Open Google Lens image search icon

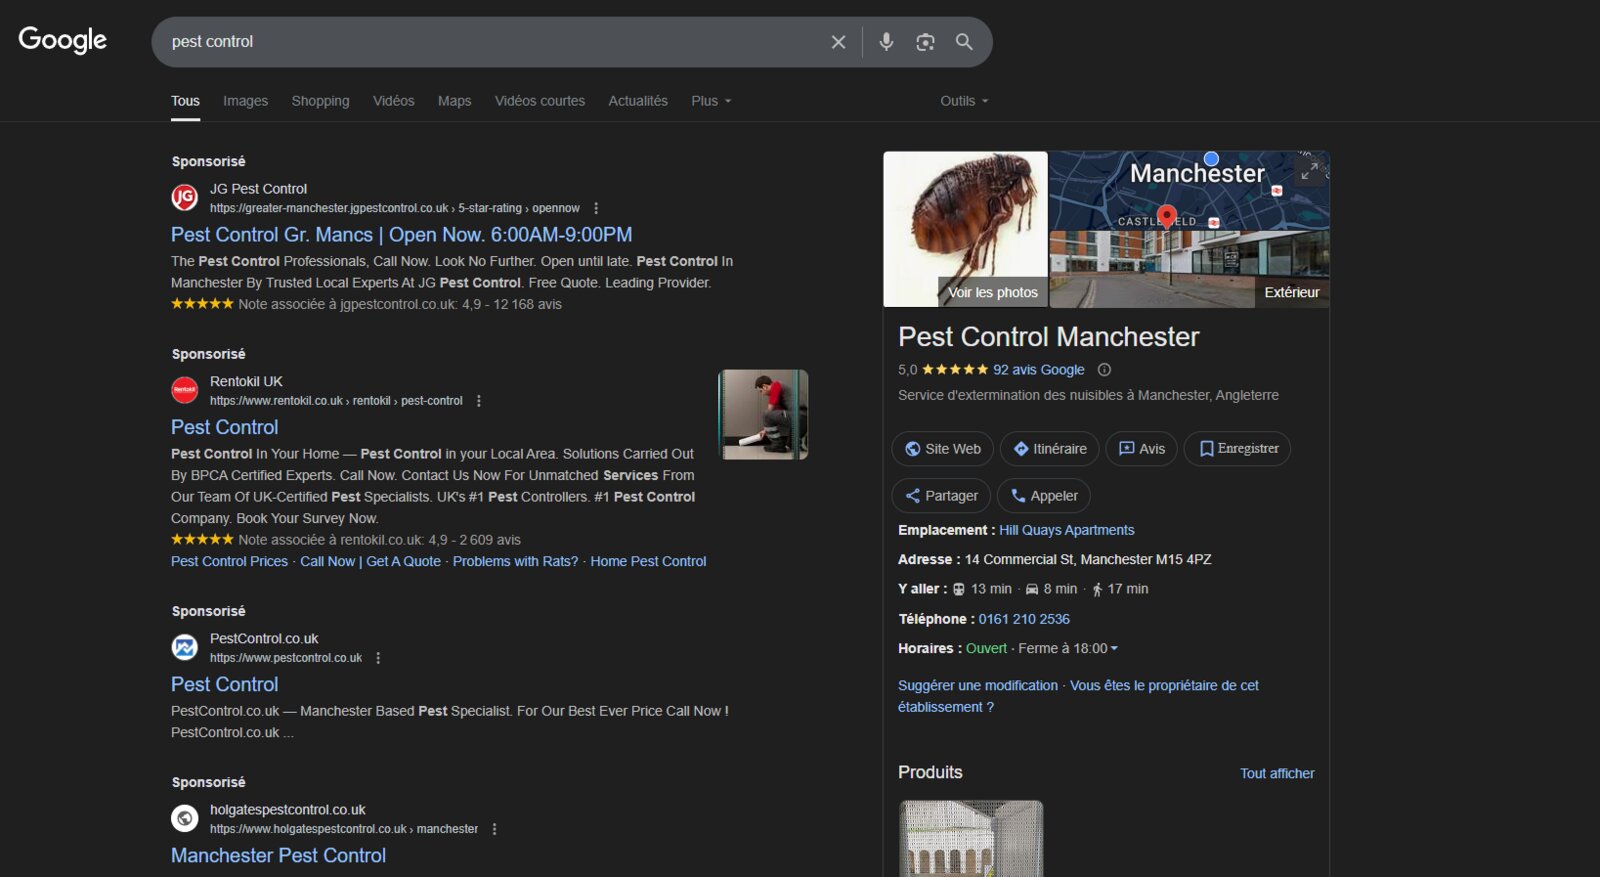pyautogui.click(x=925, y=42)
